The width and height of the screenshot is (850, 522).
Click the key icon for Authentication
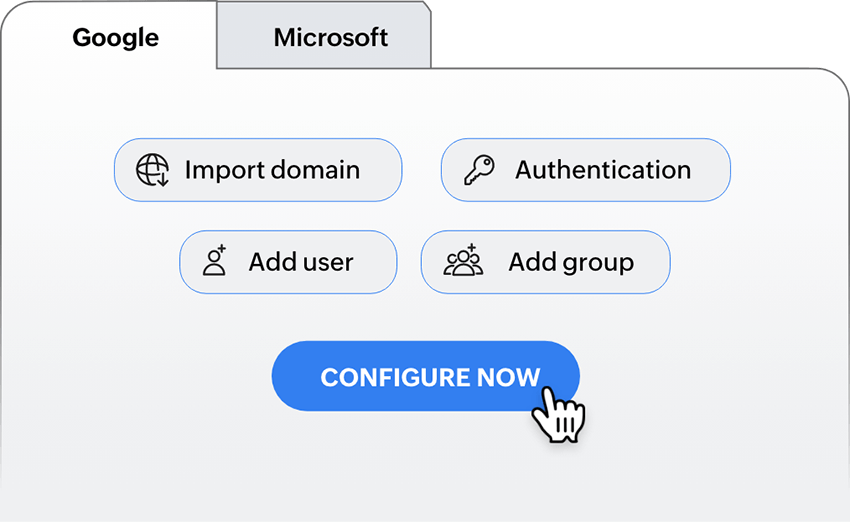[x=480, y=170]
